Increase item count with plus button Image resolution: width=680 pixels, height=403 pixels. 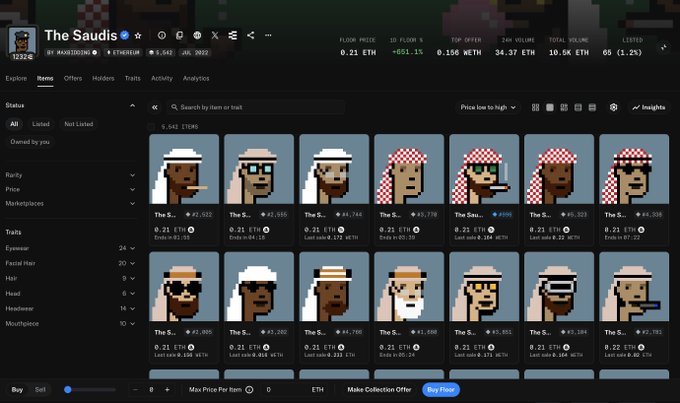click(x=167, y=390)
